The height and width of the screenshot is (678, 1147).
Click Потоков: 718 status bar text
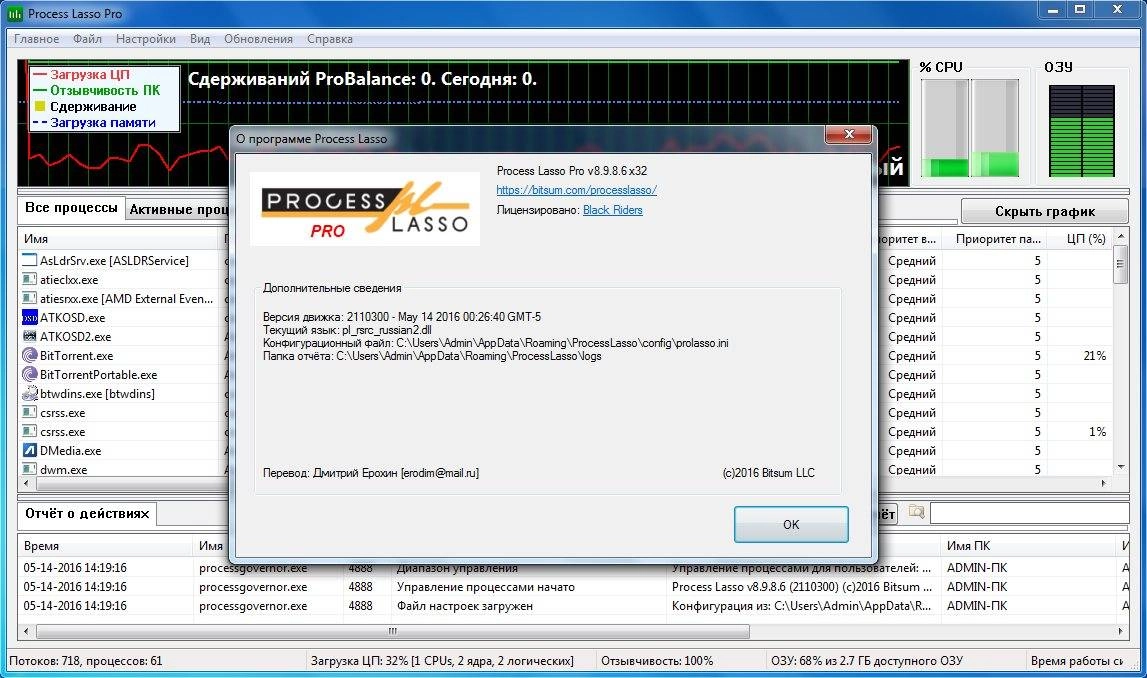(86, 660)
